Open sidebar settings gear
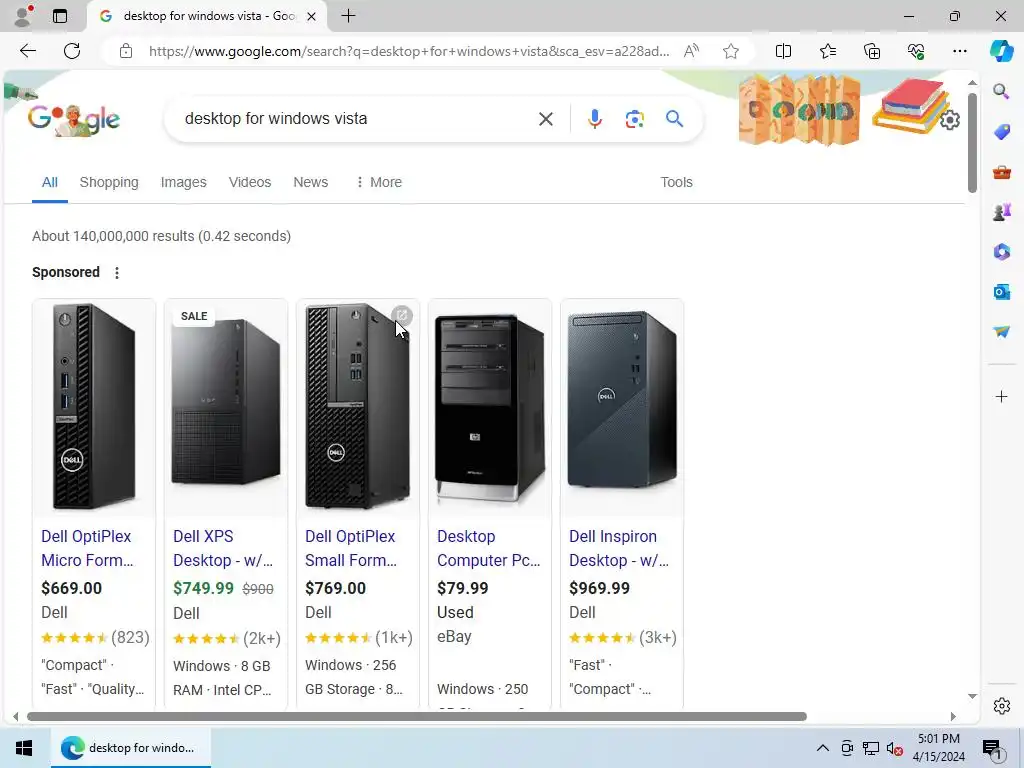 (1001, 706)
